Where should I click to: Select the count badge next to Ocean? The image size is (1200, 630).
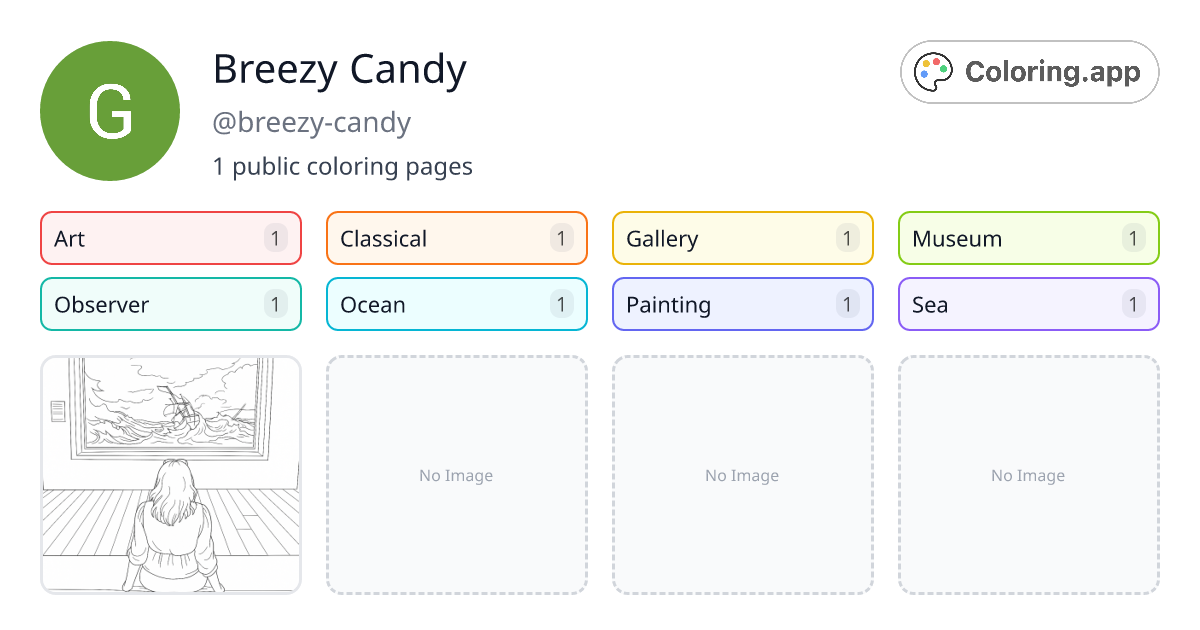[561, 304]
